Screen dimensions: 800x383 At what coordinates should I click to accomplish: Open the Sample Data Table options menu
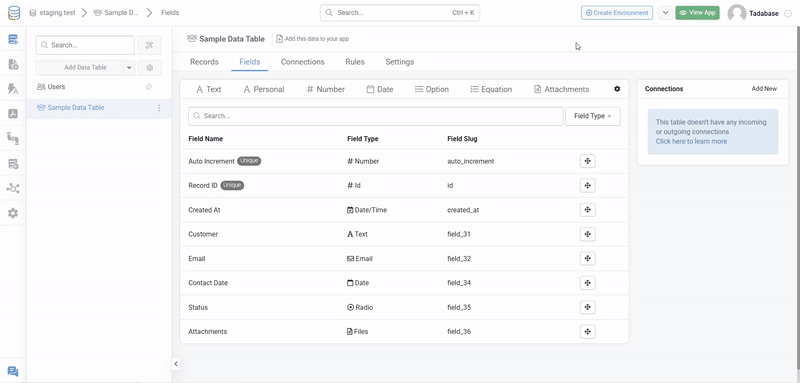click(159, 108)
